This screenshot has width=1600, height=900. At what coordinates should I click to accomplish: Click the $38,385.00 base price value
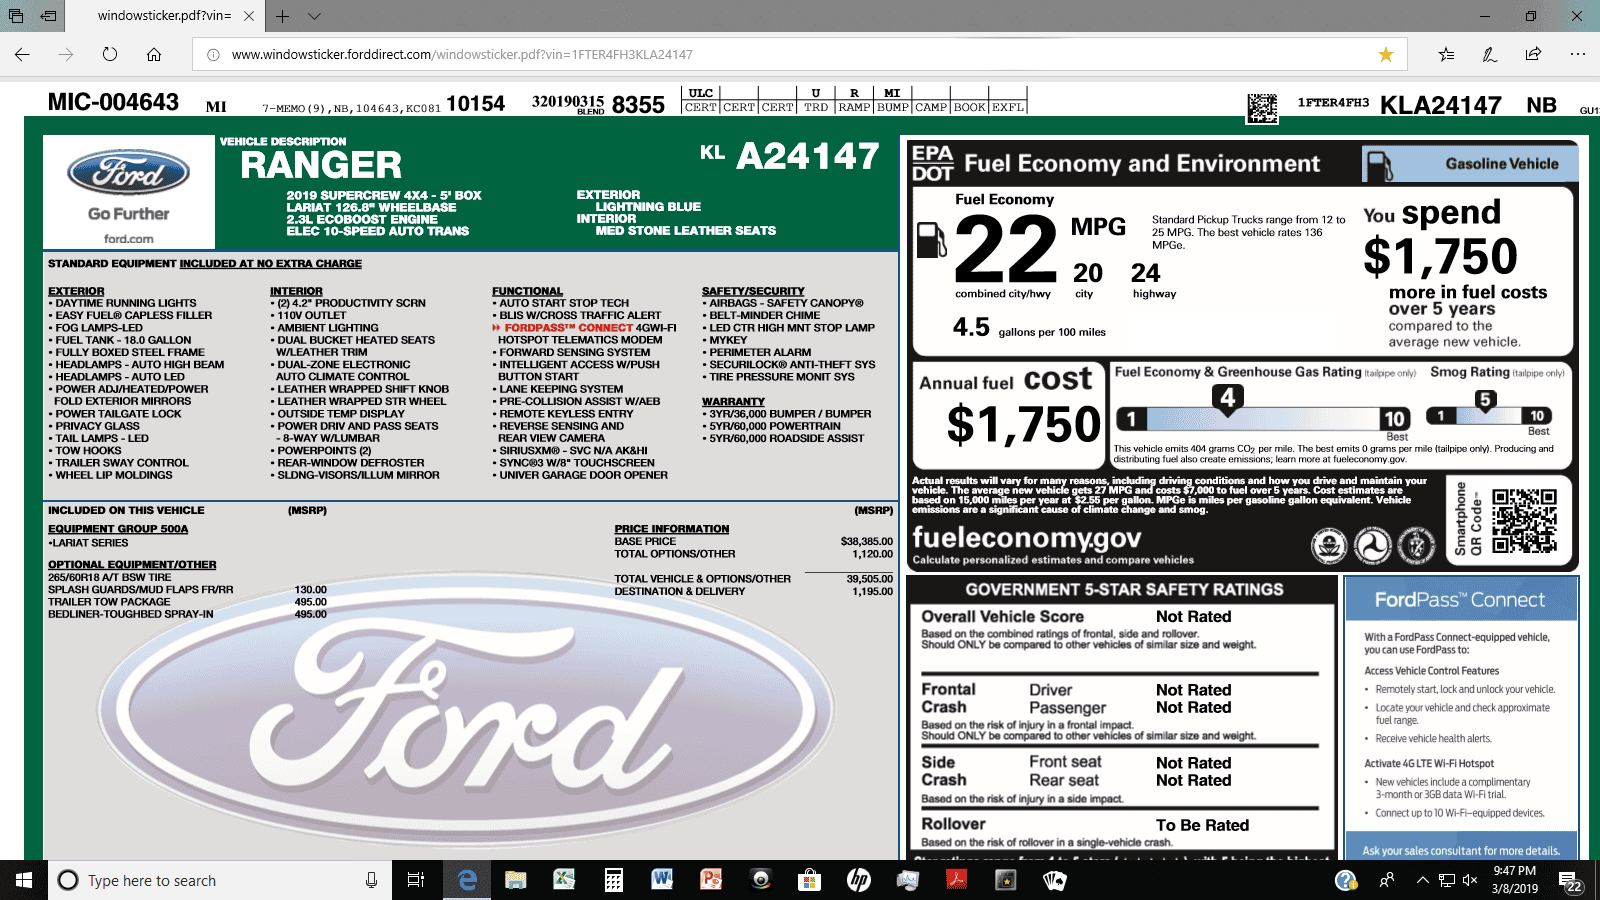tap(867, 541)
